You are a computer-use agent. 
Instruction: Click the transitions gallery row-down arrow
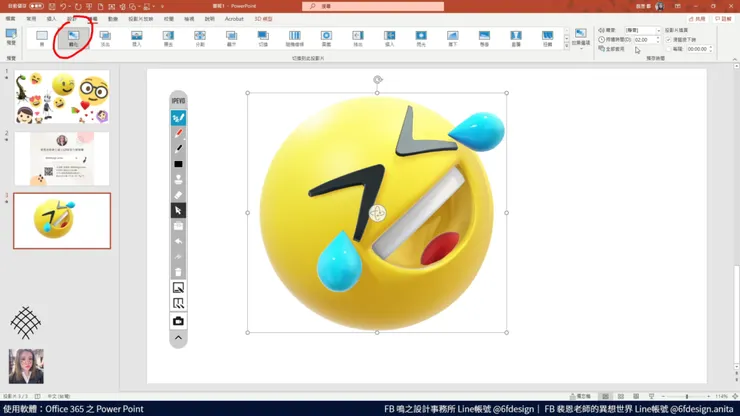click(x=567, y=39)
